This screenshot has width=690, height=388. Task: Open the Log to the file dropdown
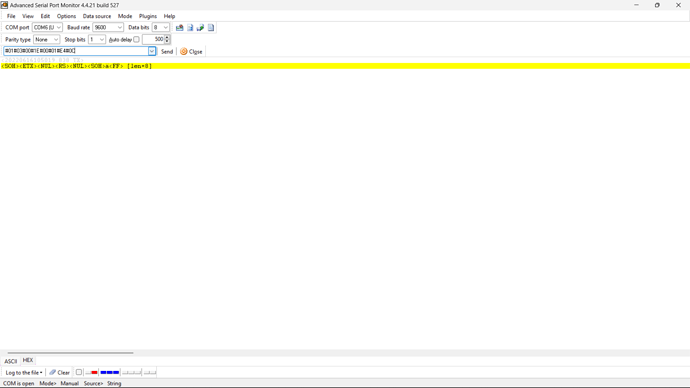pyautogui.click(x=24, y=373)
